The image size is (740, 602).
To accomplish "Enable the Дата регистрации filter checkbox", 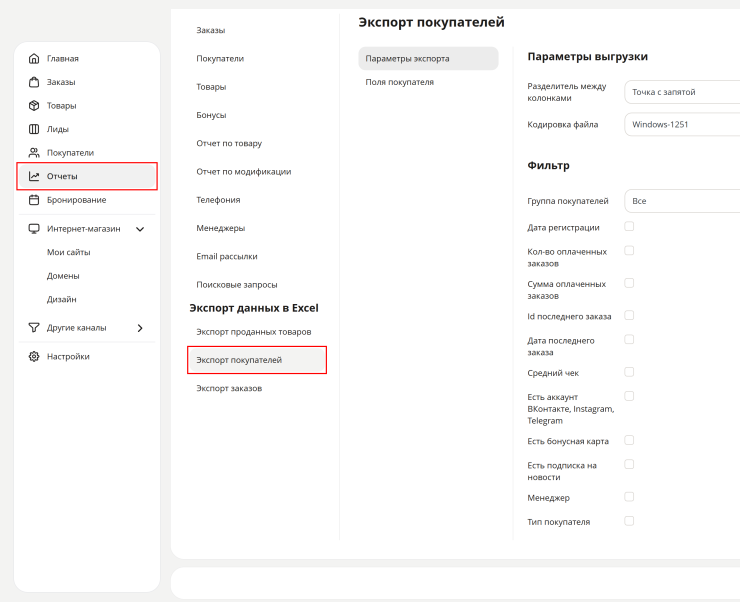I will coord(629,226).
